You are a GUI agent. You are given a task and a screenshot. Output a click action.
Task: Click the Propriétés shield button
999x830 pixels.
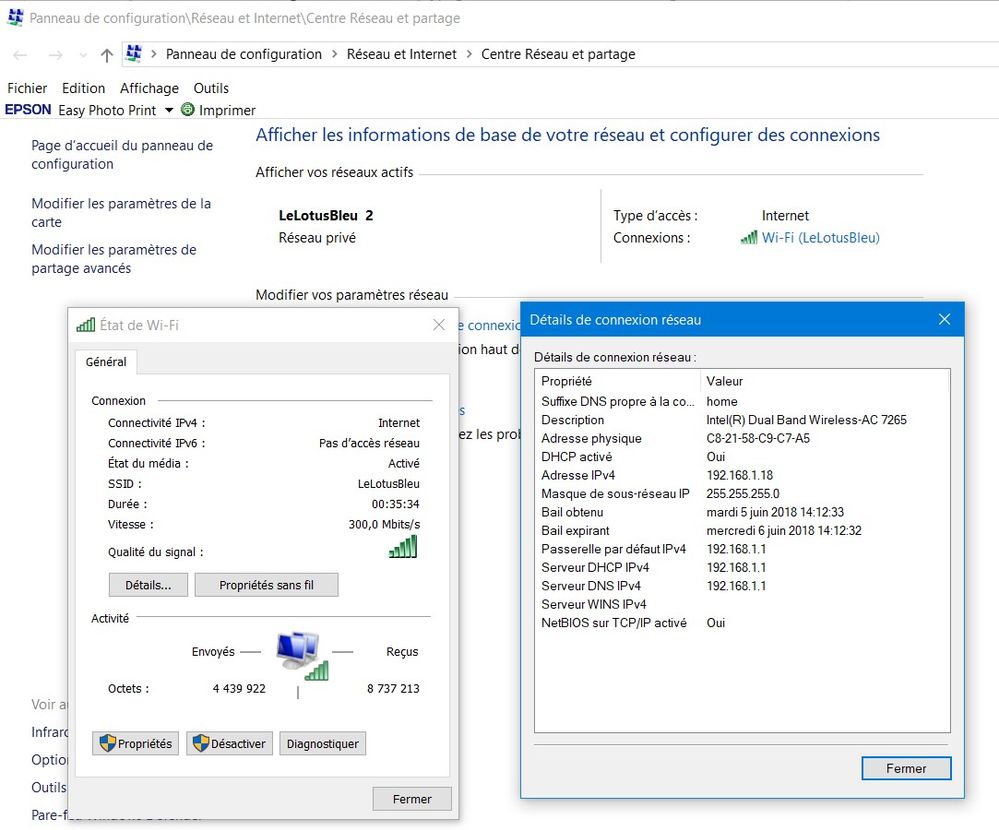[x=135, y=743]
